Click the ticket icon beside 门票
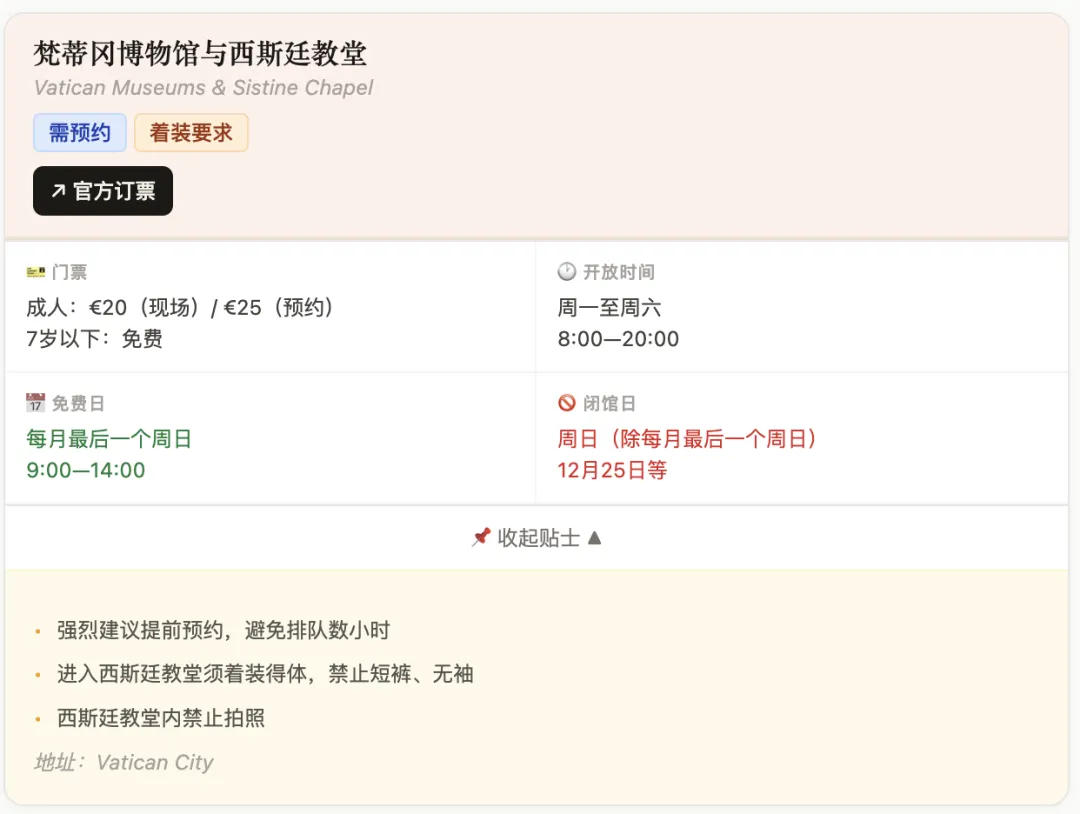The image size is (1080, 814). pyautogui.click(x=36, y=272)
